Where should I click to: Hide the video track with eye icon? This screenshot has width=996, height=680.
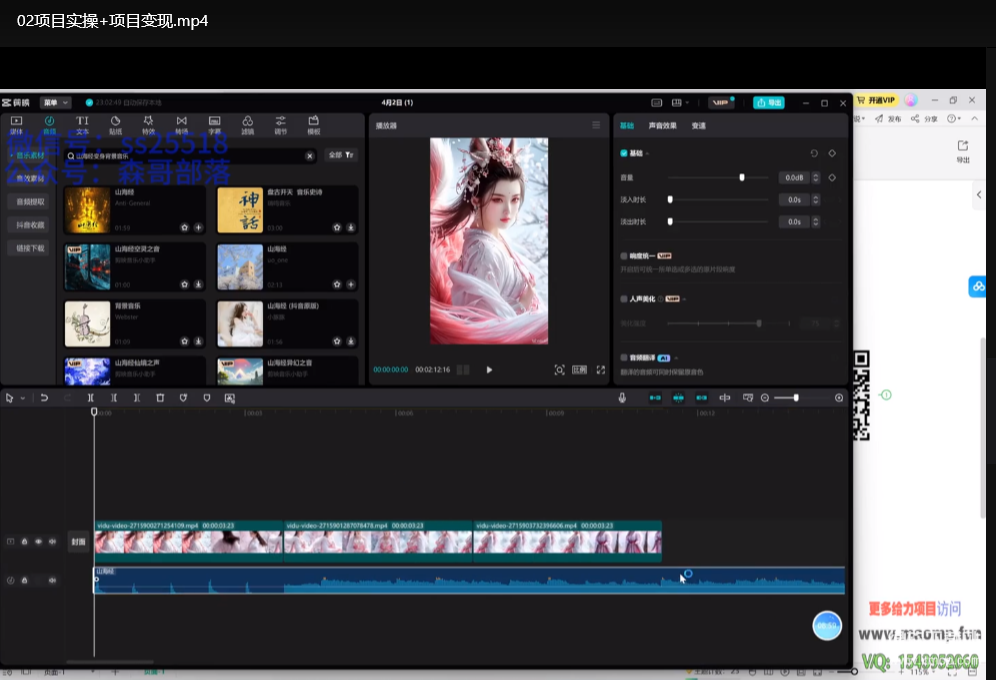click(x=39, y=542)
